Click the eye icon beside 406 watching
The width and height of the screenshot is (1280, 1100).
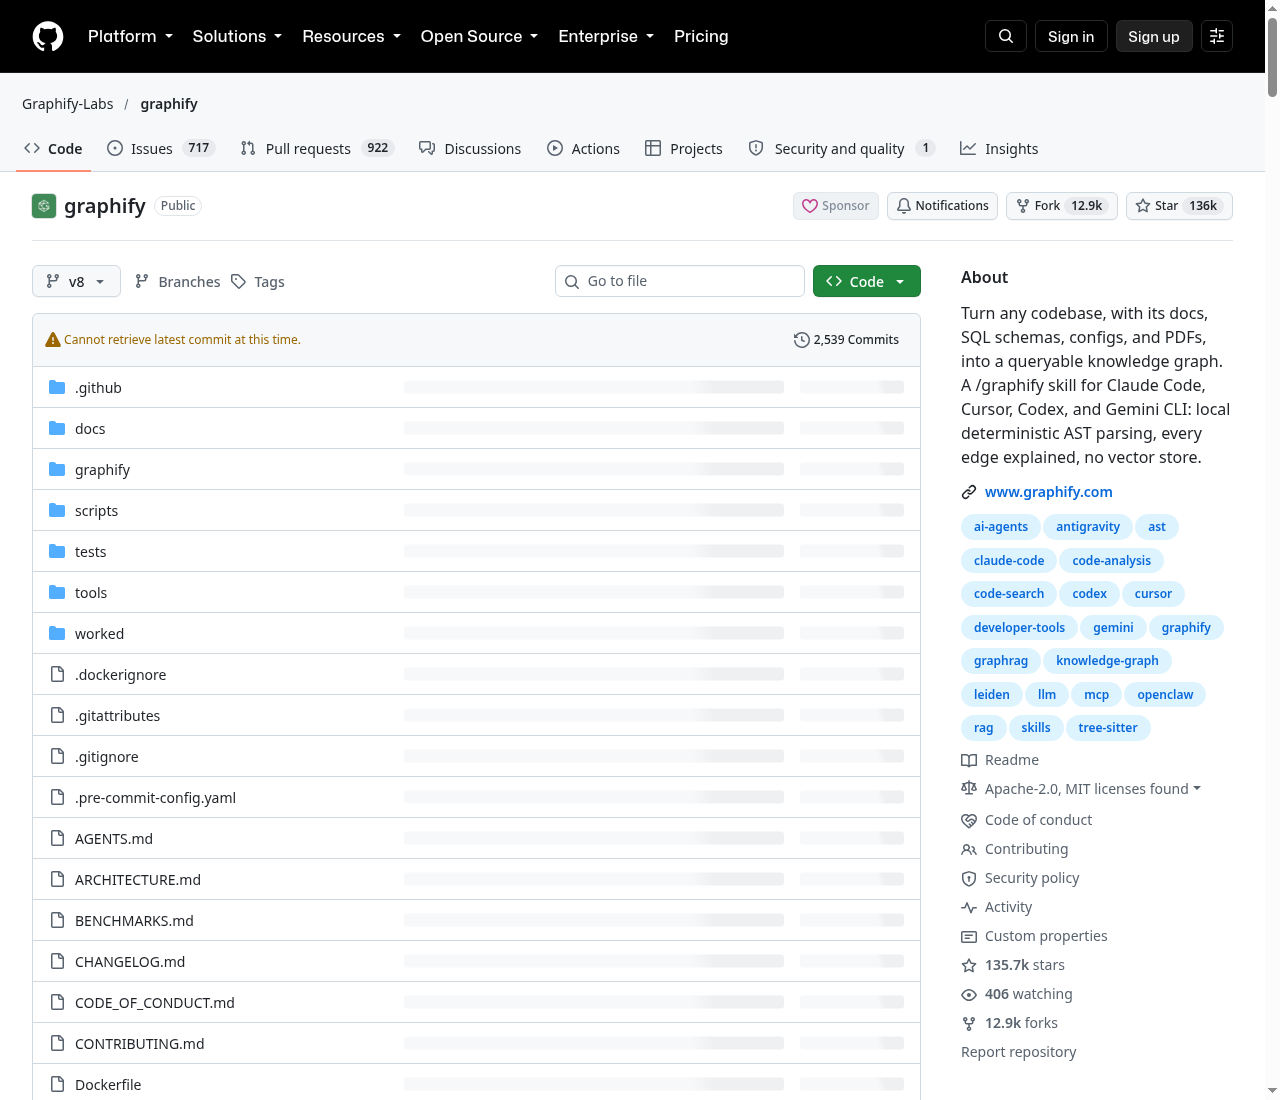point(969,994)
